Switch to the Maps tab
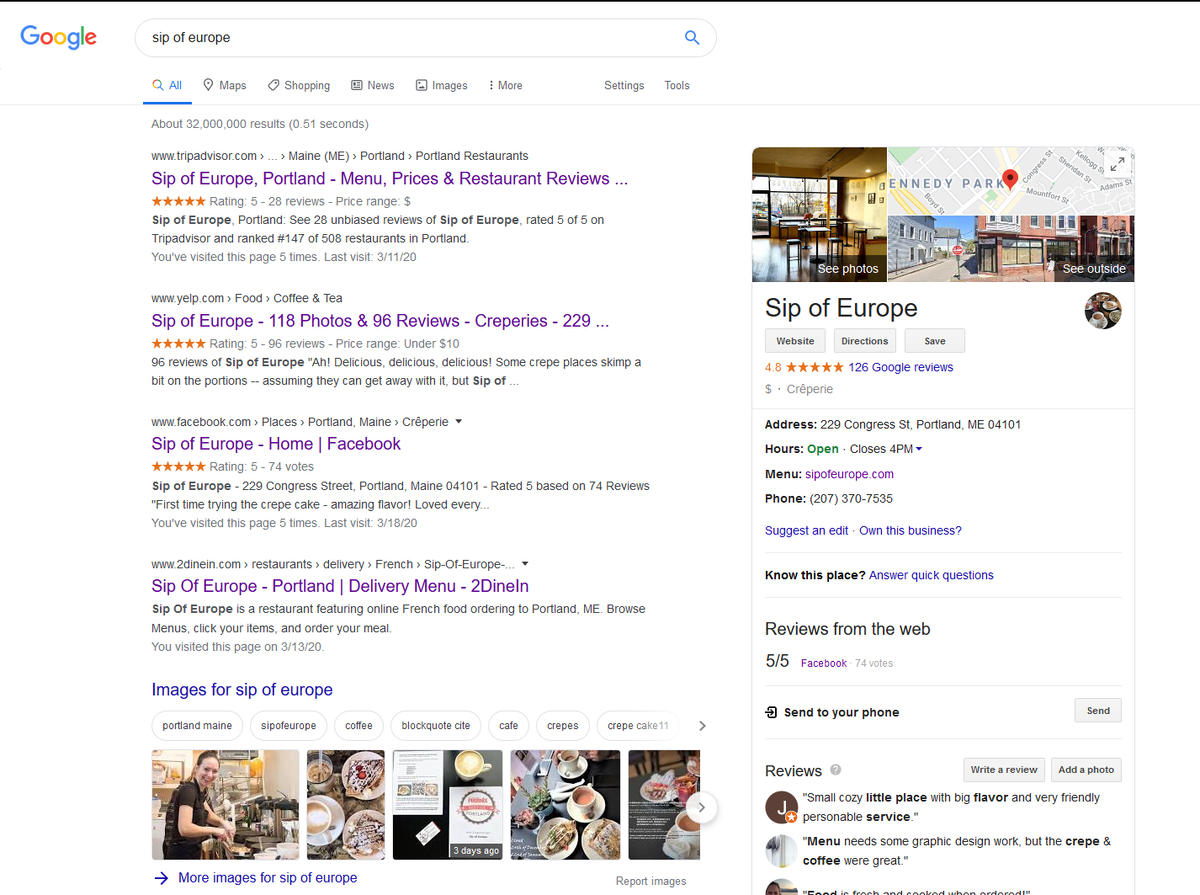This screenshot has width=1200, height=895. 224,85
